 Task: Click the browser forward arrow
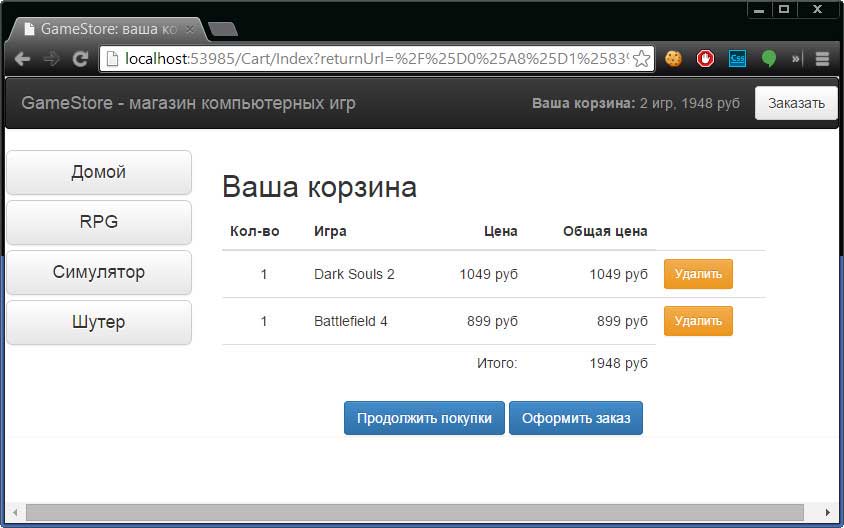[x=52, y=59]
